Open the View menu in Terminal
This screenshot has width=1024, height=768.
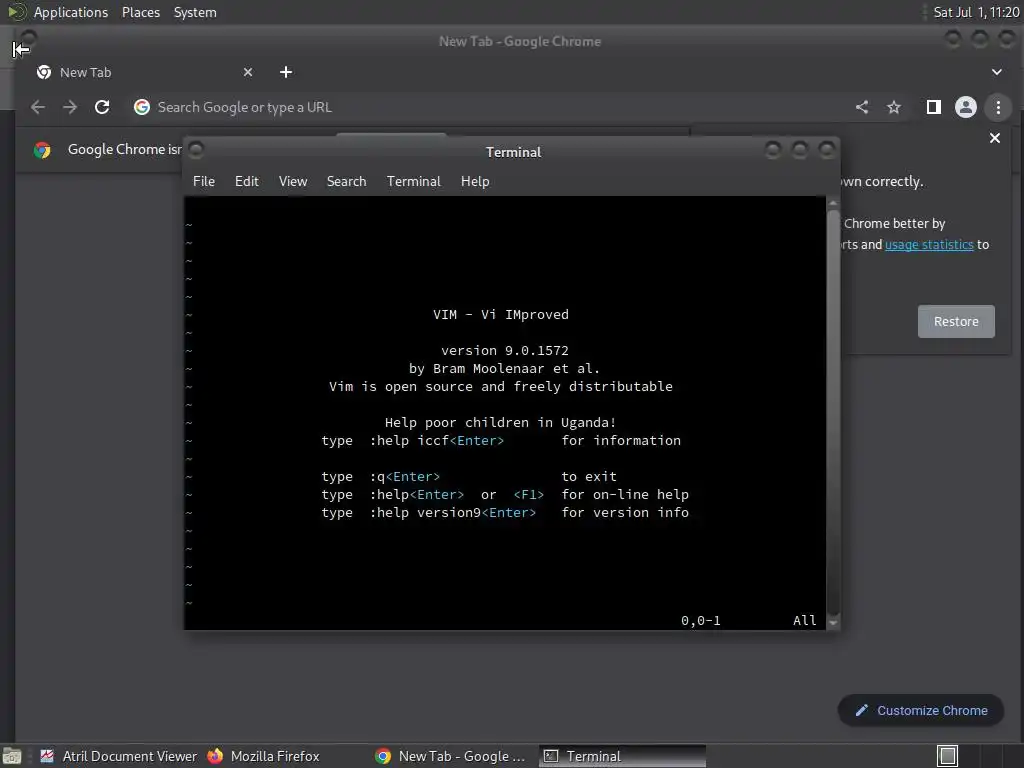[x=293, y=182]
